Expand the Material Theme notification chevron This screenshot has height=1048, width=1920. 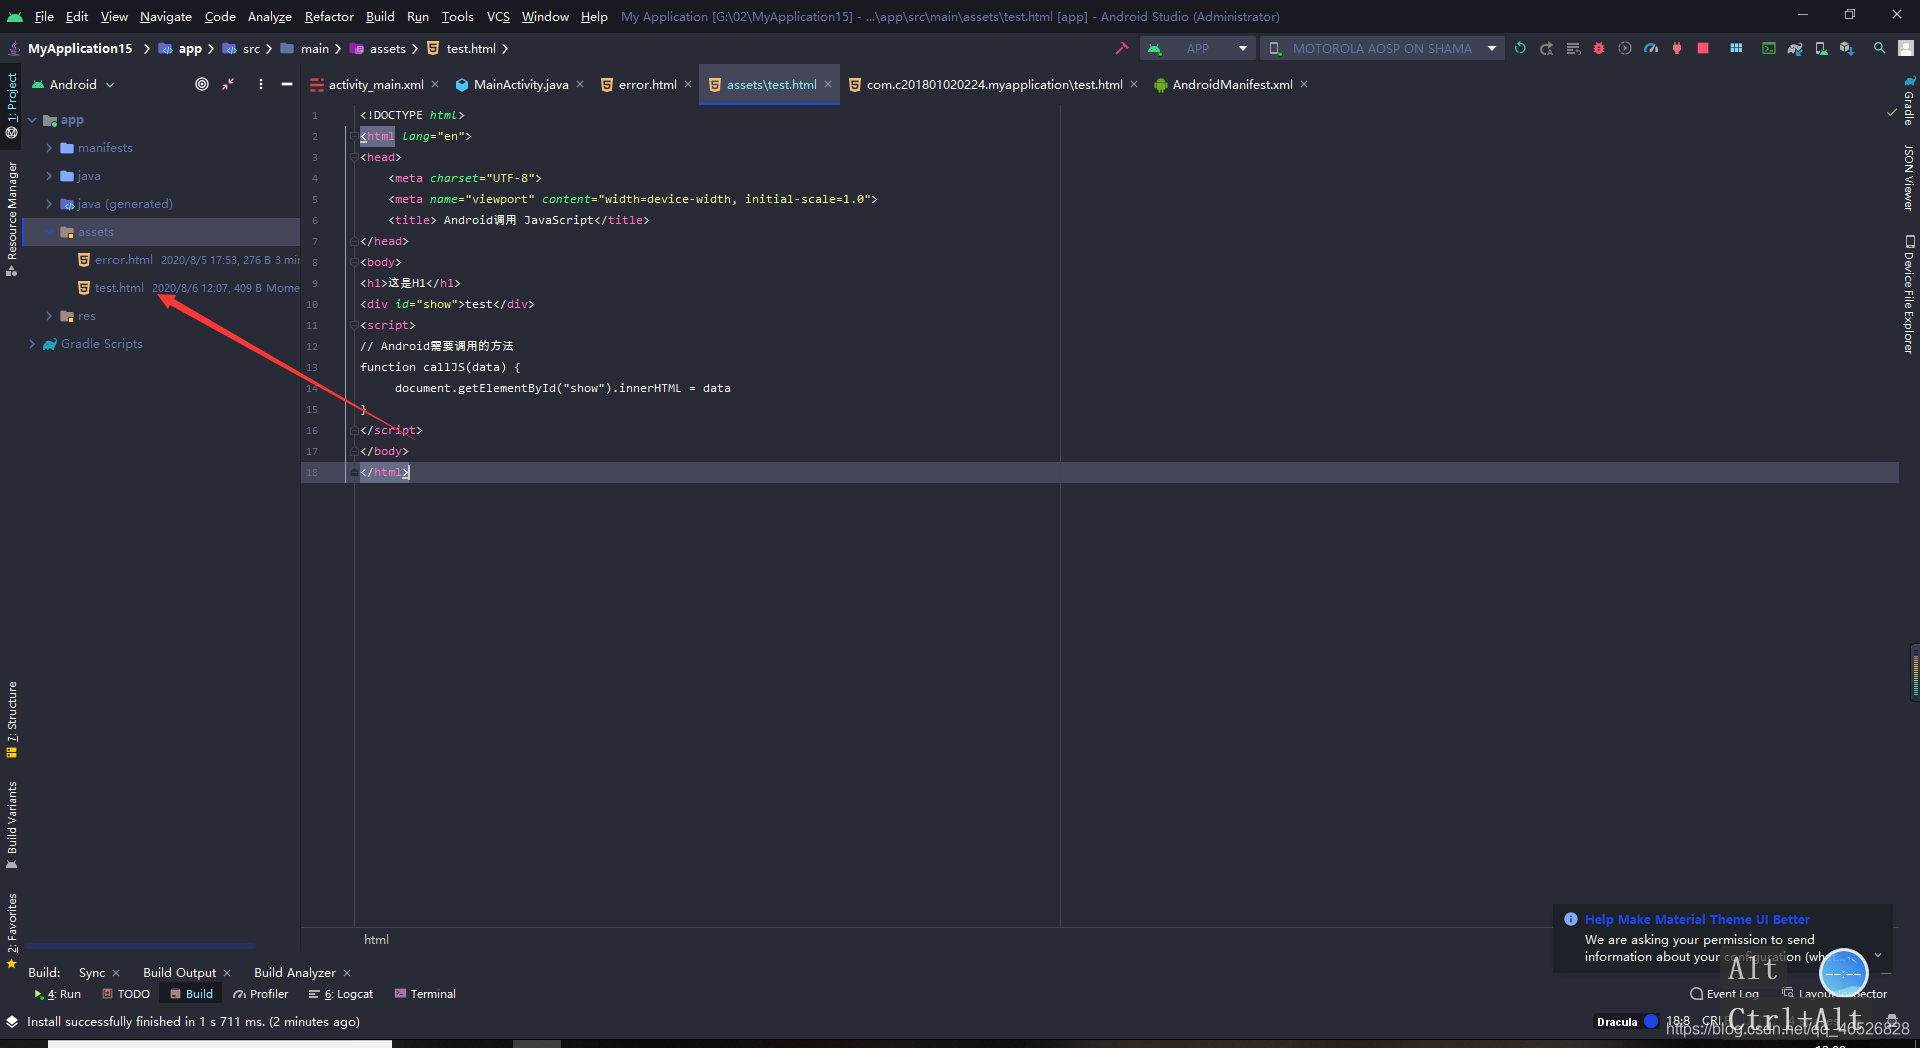click(1878, 955)
